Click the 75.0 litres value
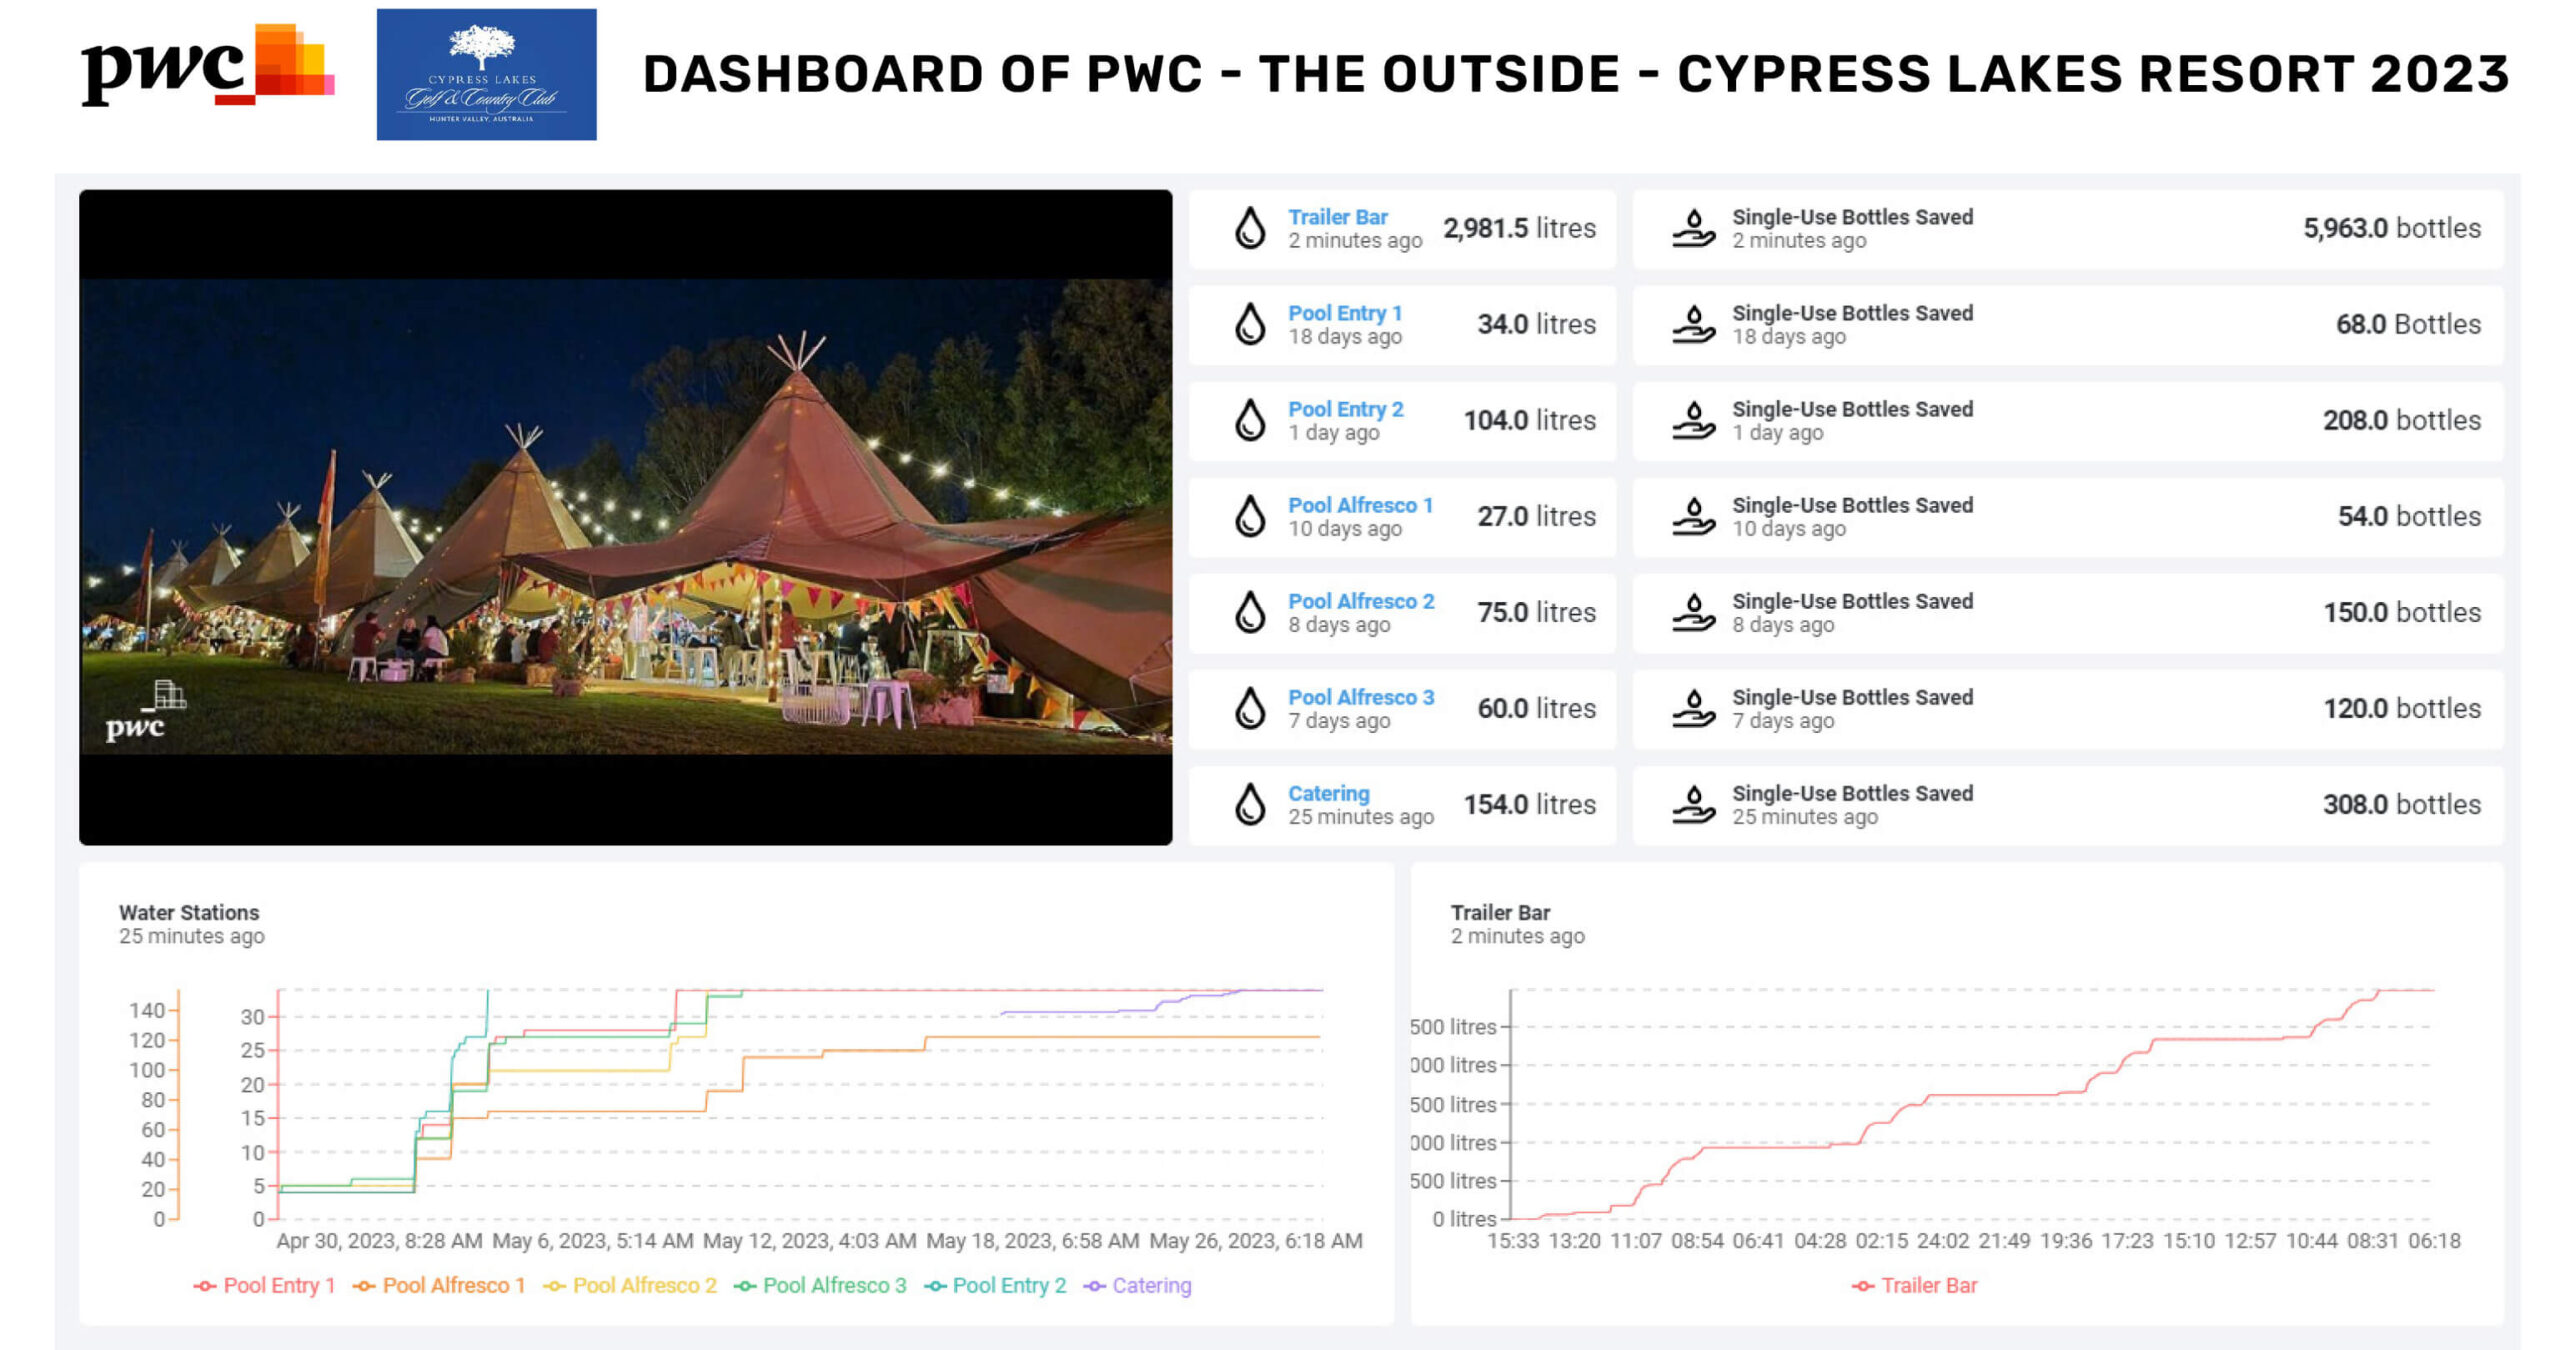Screen dimensions: 2560x1350 pos(1536,612)
